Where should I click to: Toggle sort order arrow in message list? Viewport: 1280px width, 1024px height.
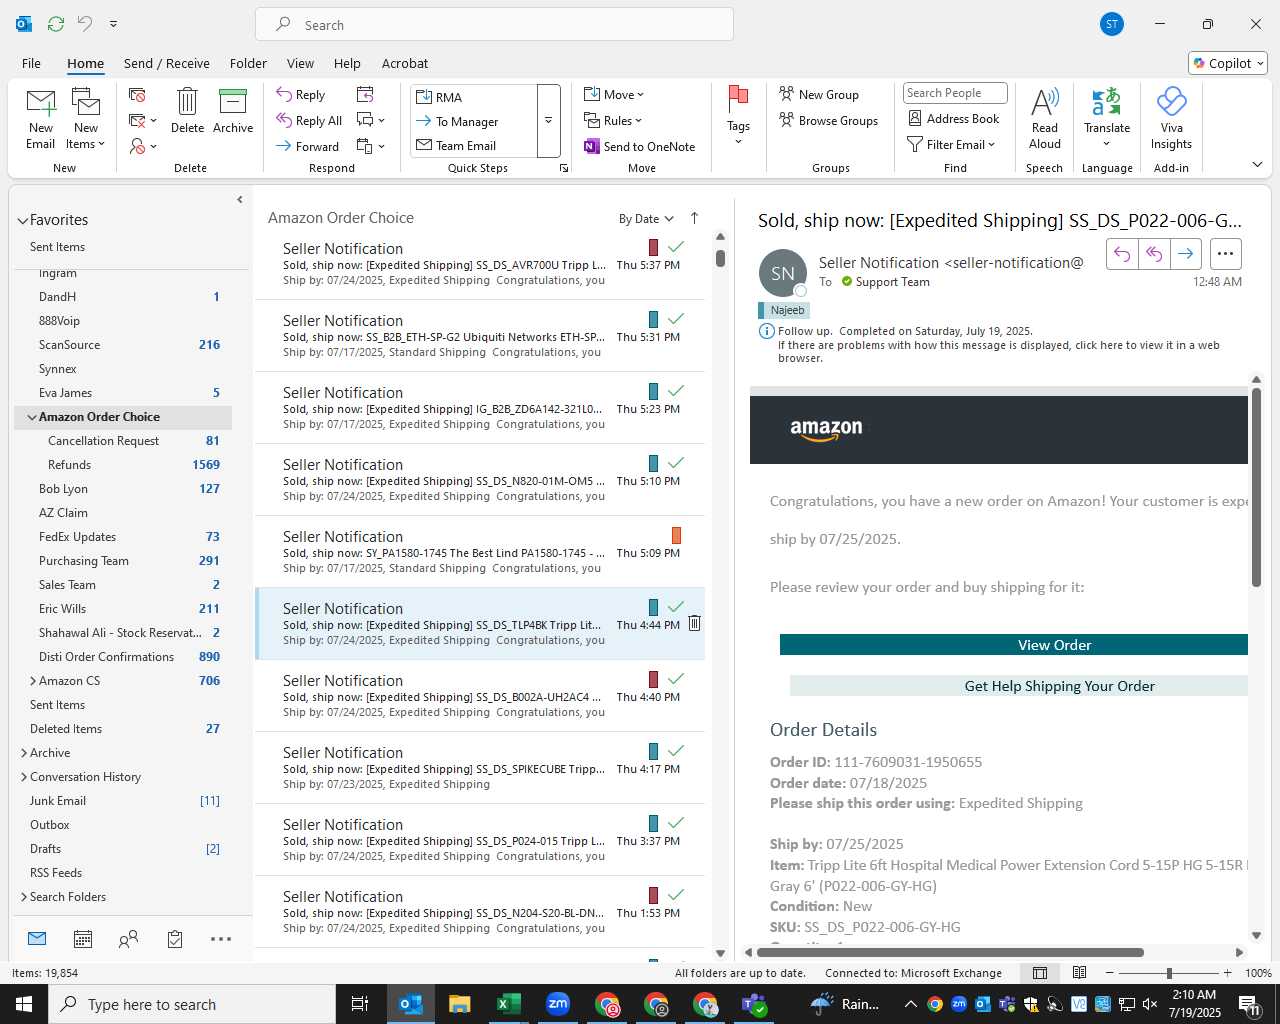[694, 218]
